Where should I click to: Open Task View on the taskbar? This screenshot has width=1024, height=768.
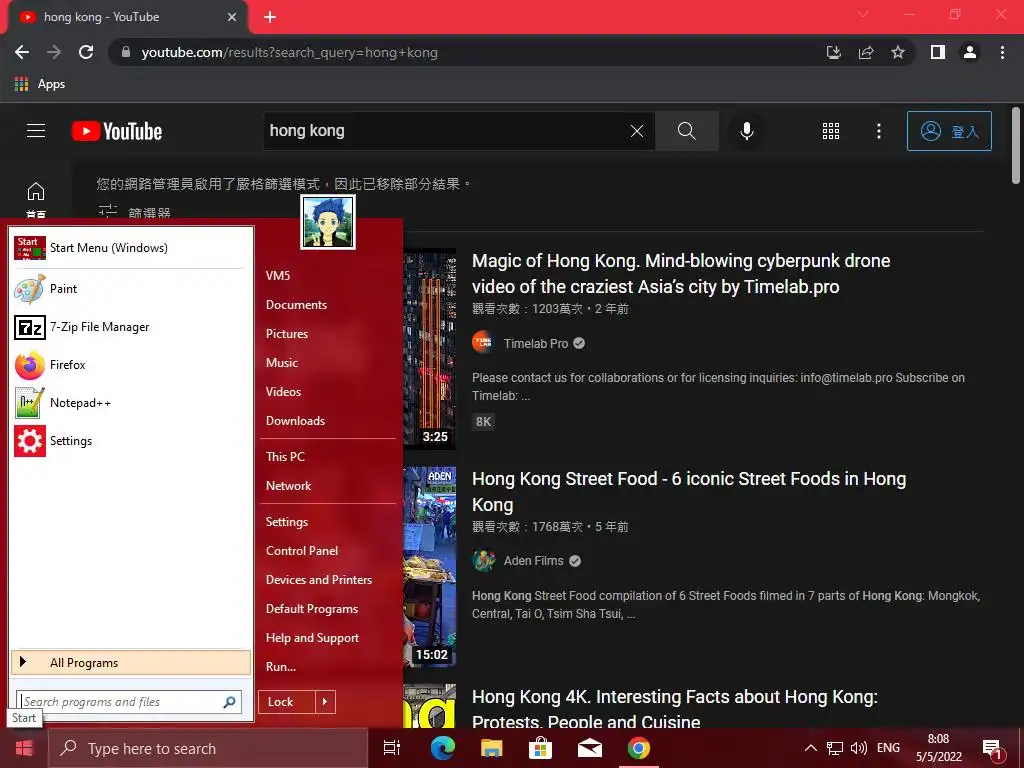[x=392, y=748]
